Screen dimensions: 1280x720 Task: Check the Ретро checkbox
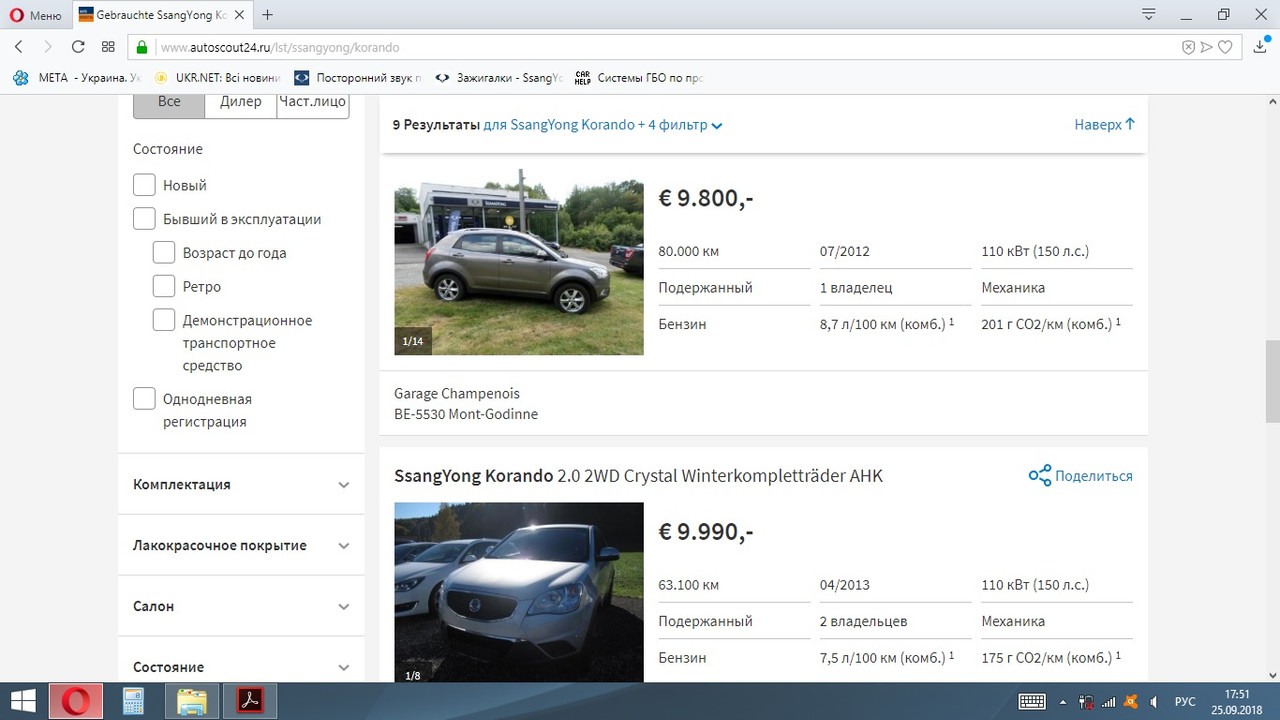pyautogui.click(x=164, y=287)
